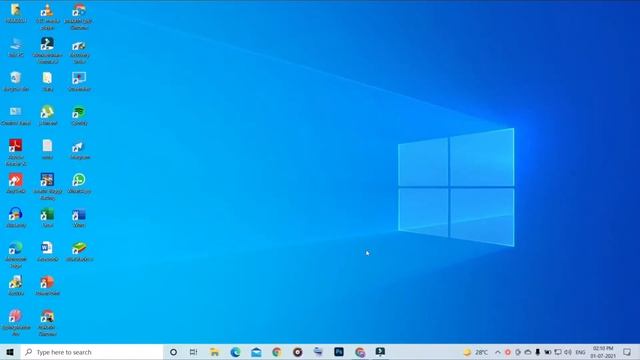
Task: Open the Mail app from the taskbar
Action: pos(256,352)
